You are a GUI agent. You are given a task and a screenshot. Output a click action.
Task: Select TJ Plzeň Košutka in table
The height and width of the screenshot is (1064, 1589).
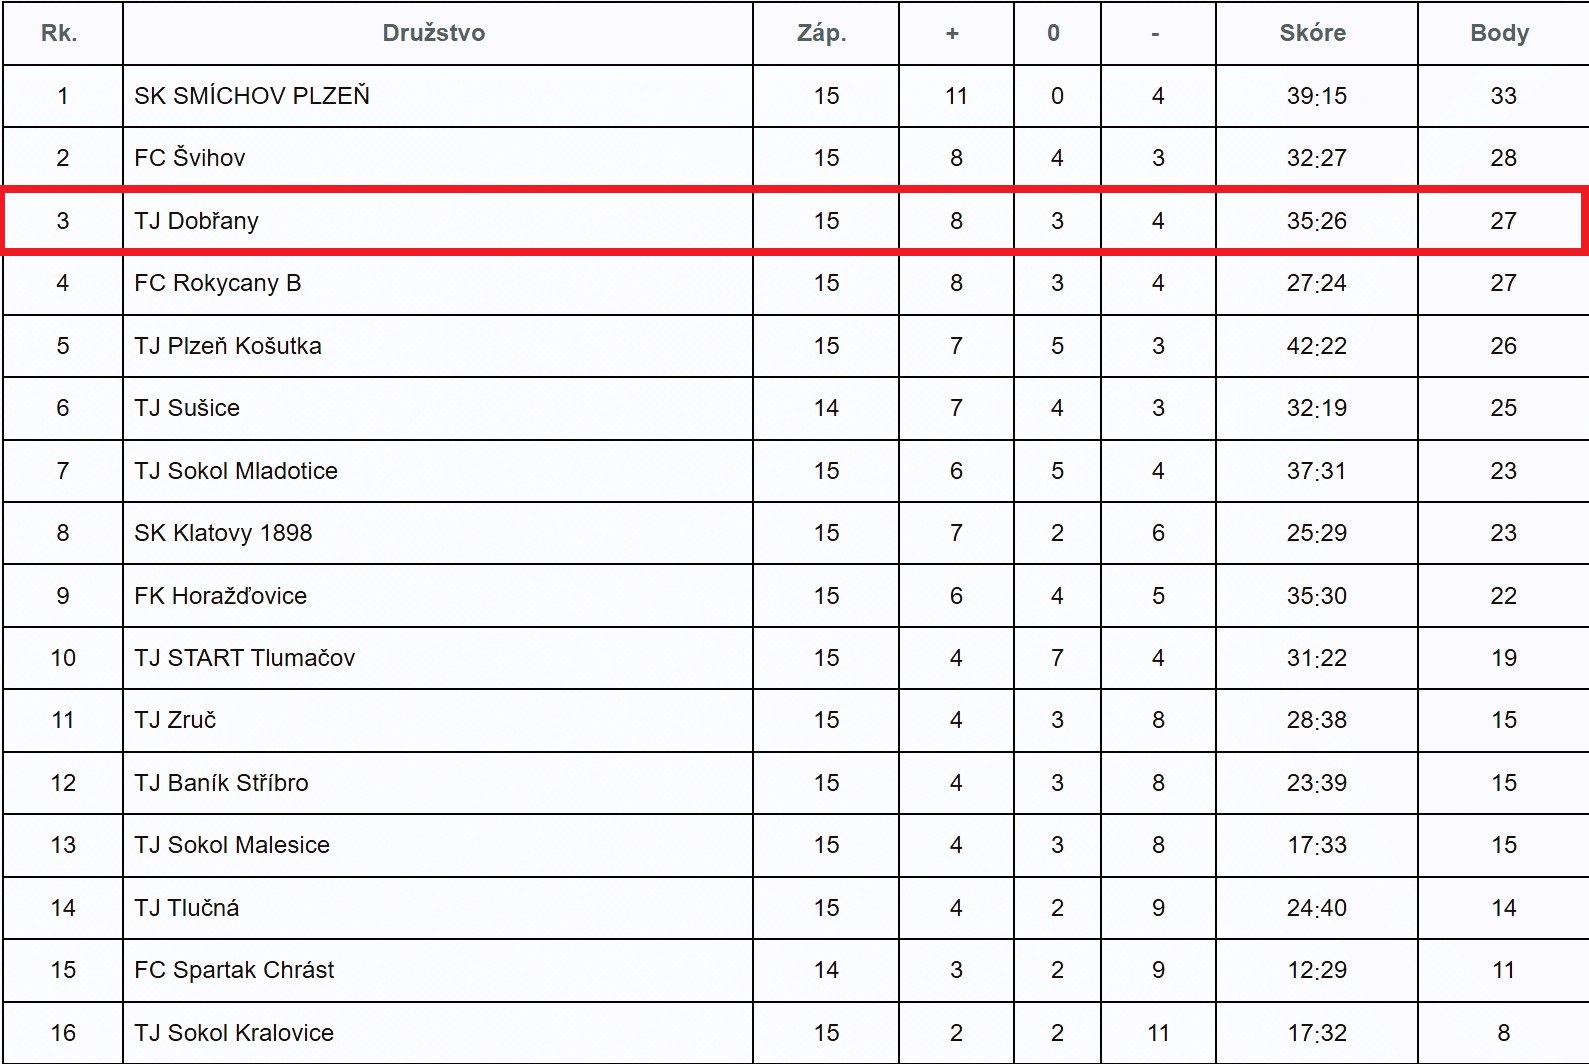(228, 346)
